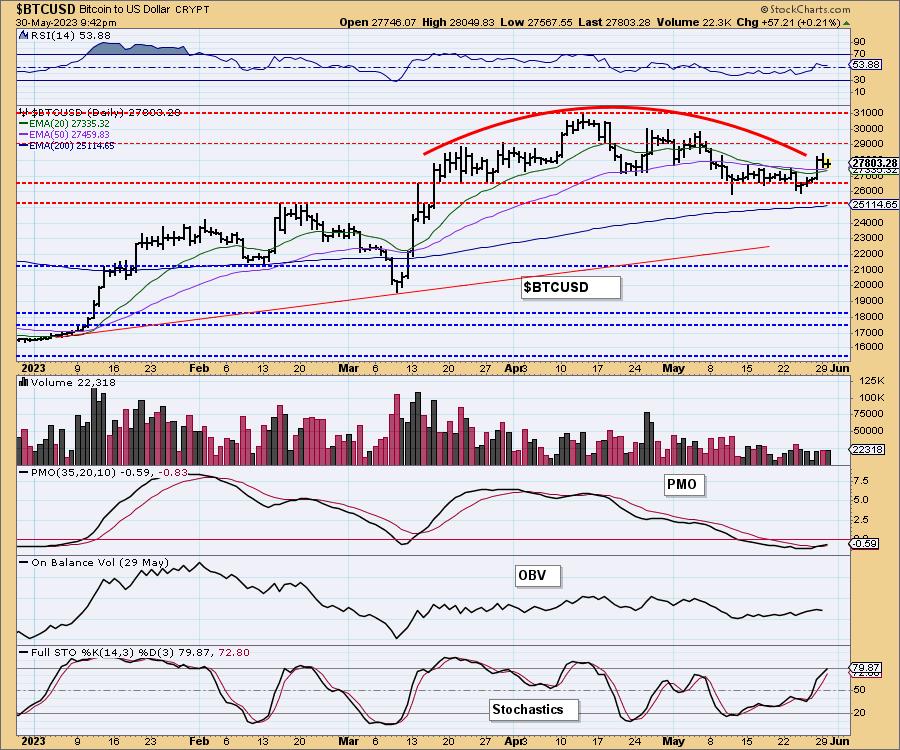
Task: Click the 7.5 PMO axis label
Action: [862, 480]
